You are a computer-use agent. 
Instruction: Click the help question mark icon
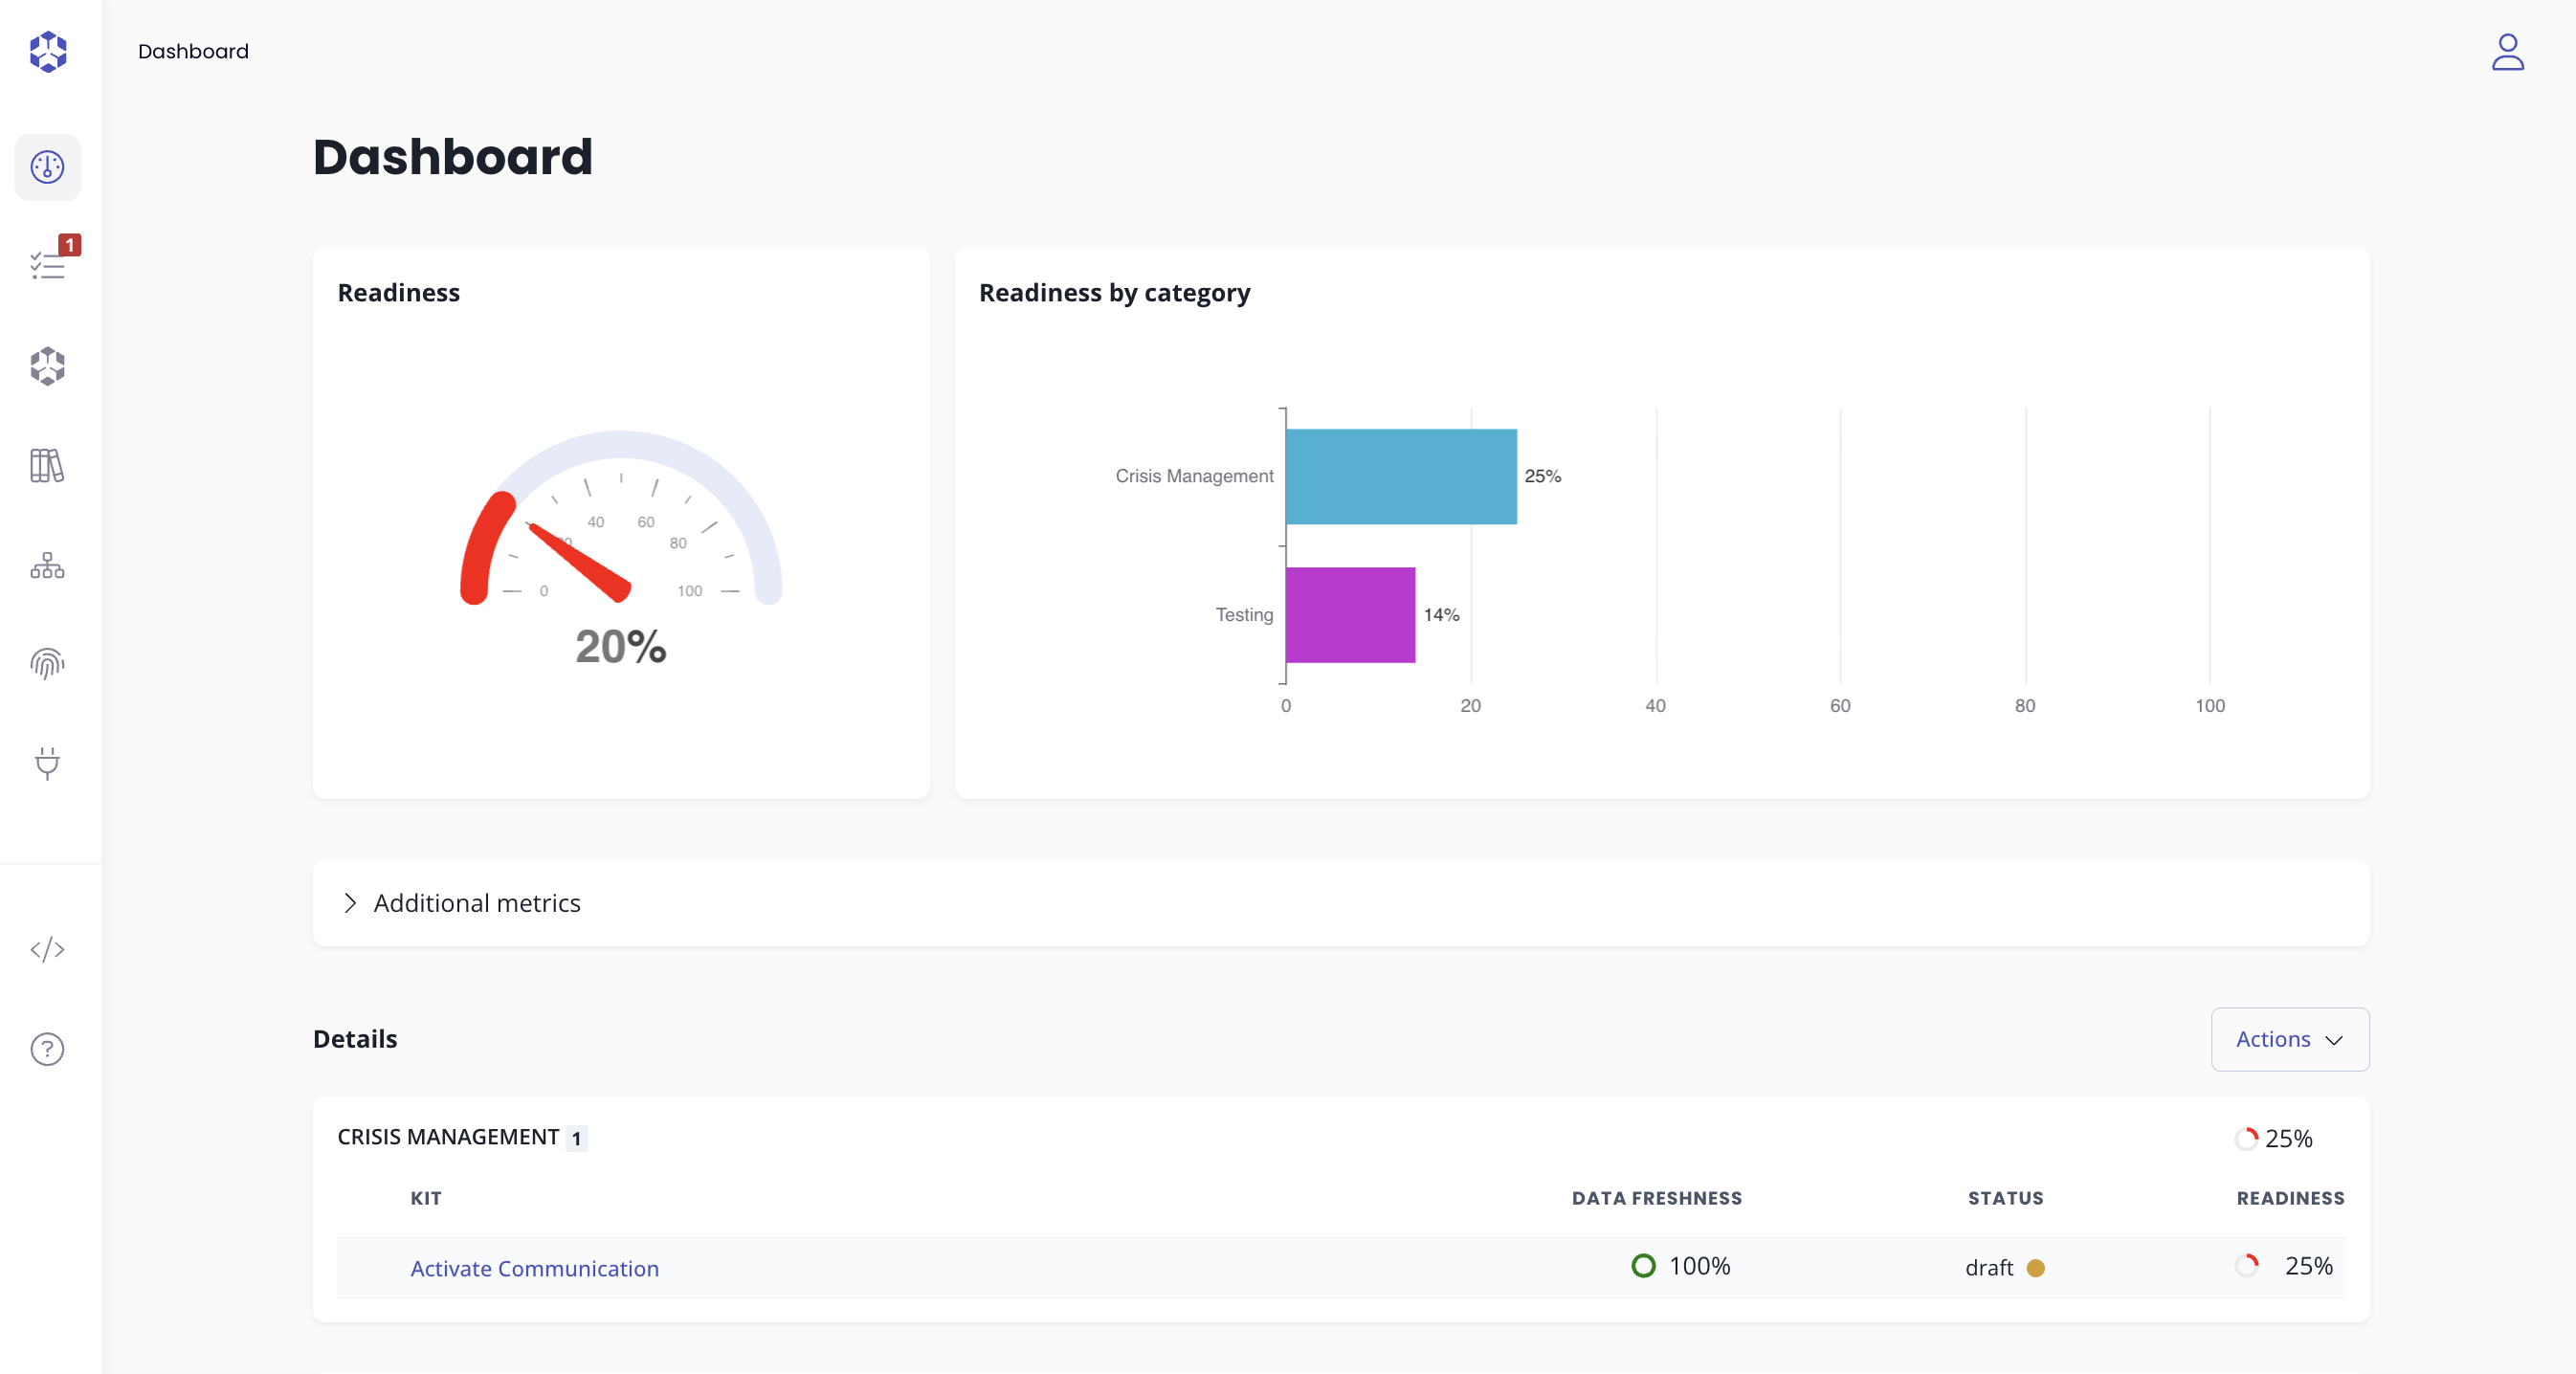47,1049
